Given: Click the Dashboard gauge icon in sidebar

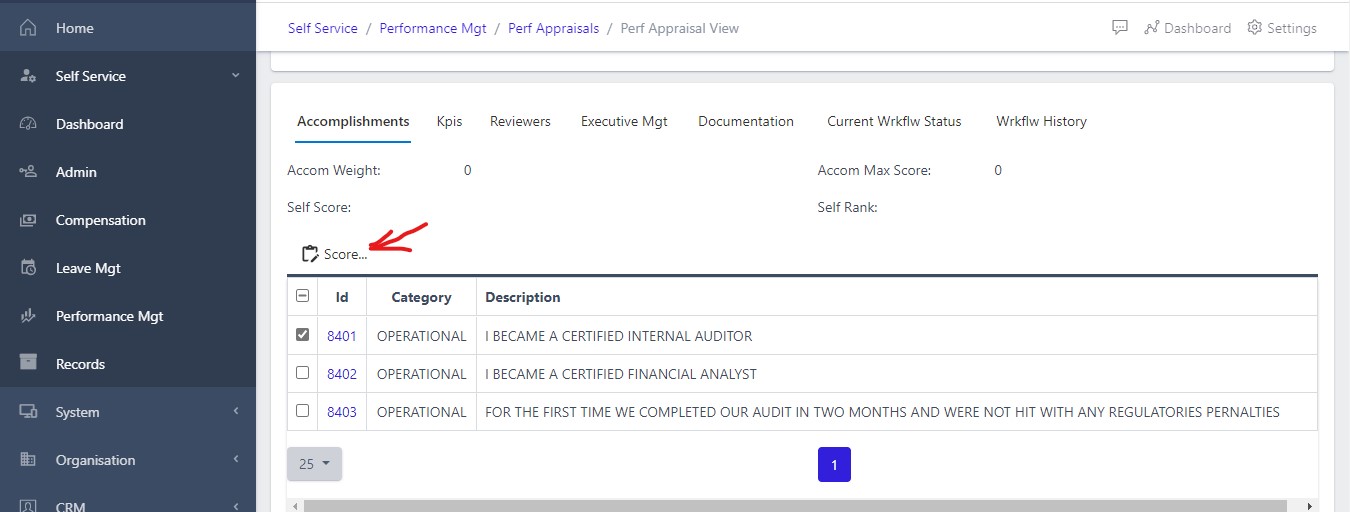Looking at the screenshot, I should pyautogui.click(x=28, y=124).
